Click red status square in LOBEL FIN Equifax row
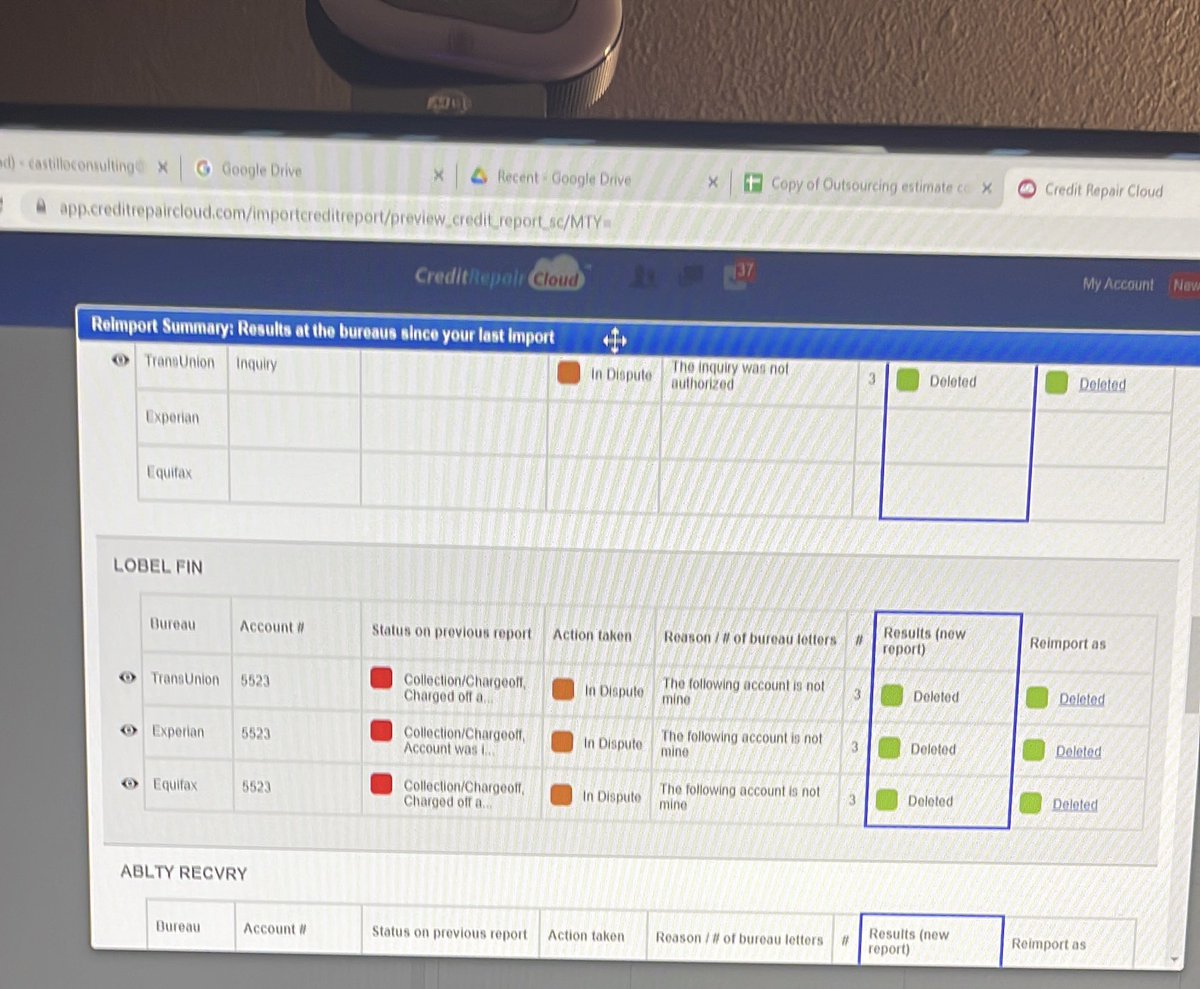1200x989 pixels. click(x=381, y=783)
